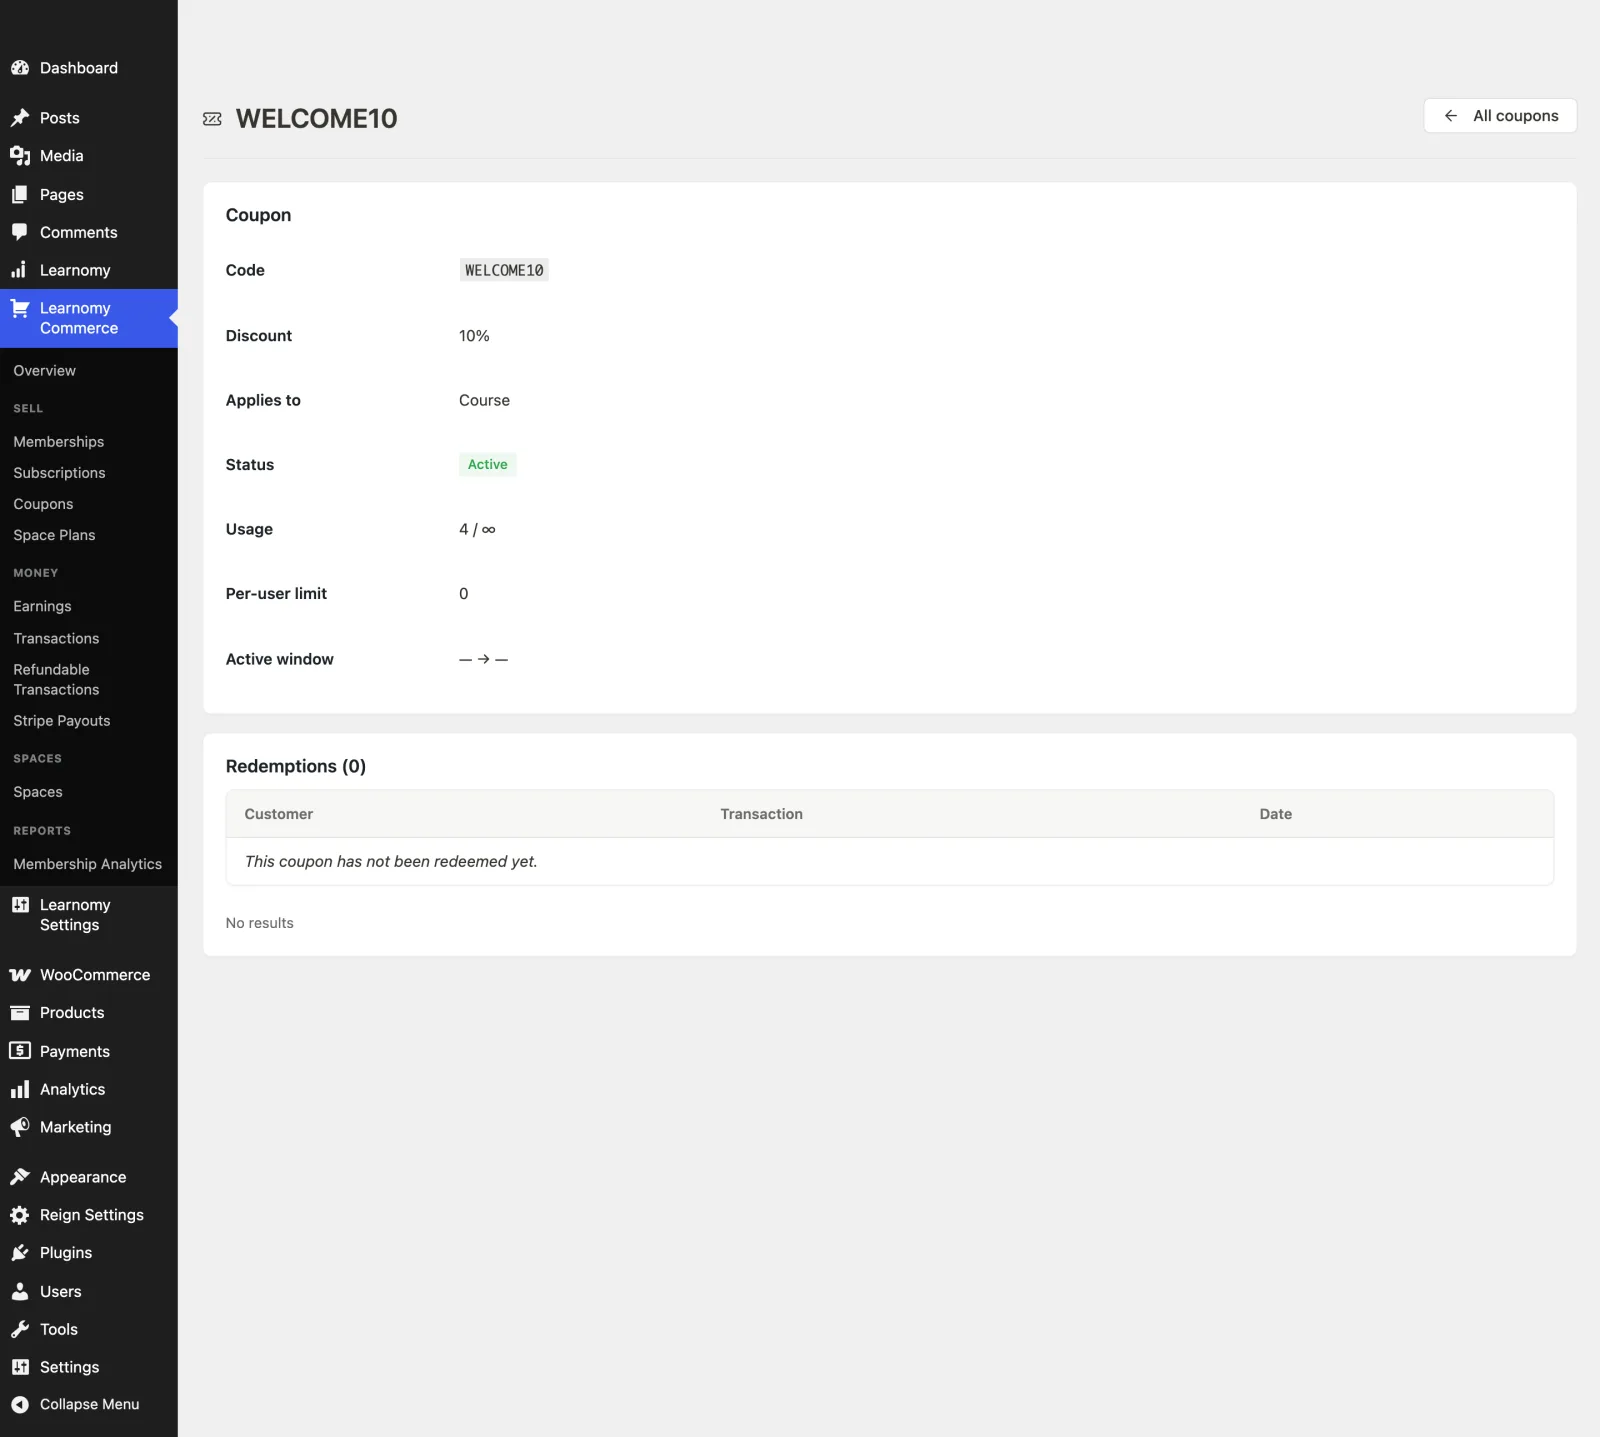Click the Dashboard gauge icon

pos(20,68)
